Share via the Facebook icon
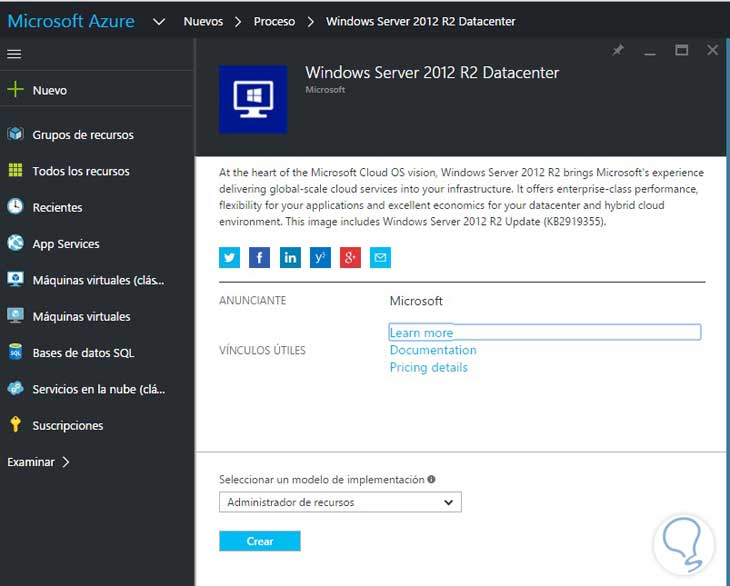Viewport: 730px width, 586px height. 260,258
